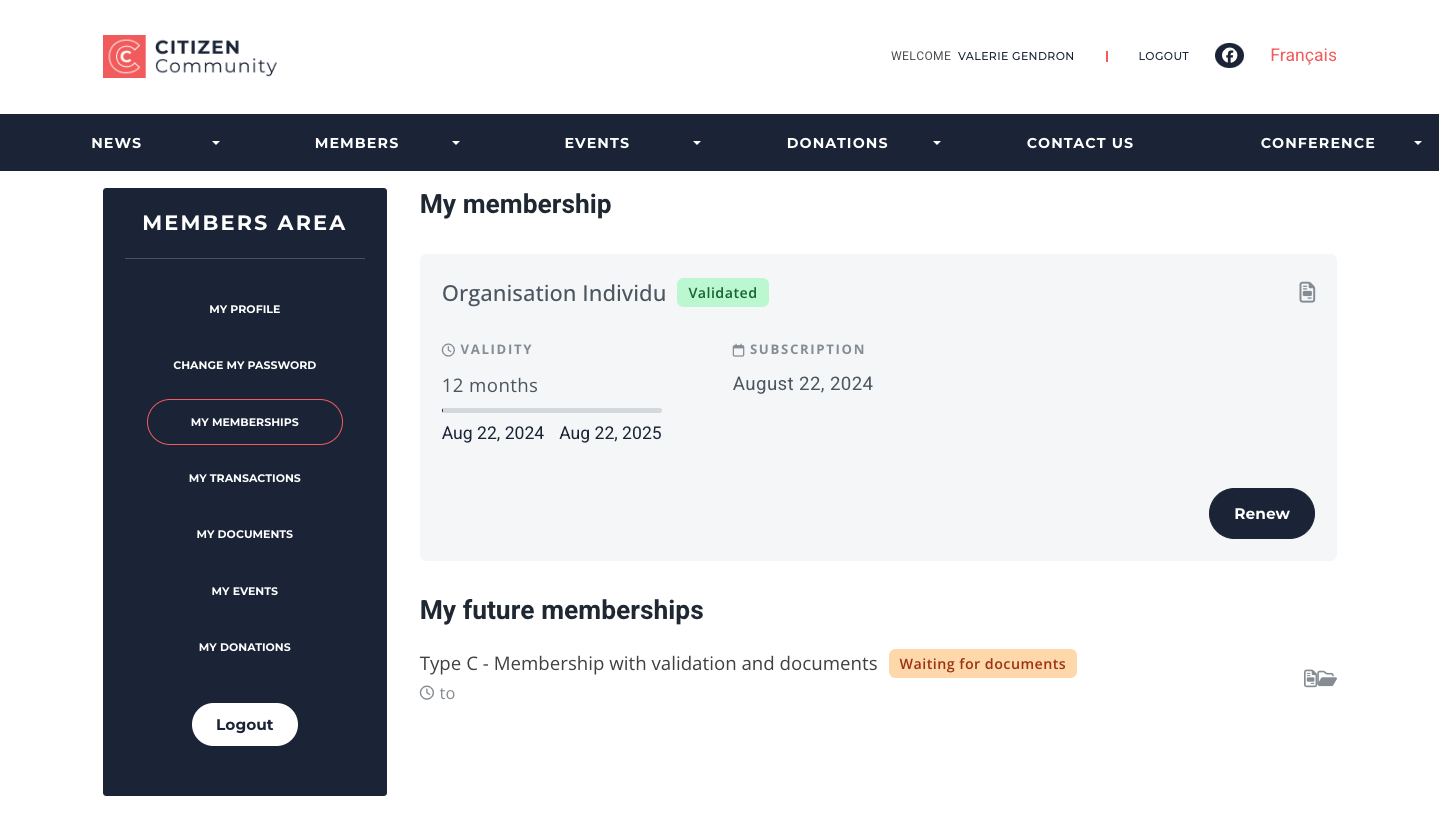Screen dimensions: 1439x832
Task: Expand the Donations dropdown arrow
Action: point(937,143)
